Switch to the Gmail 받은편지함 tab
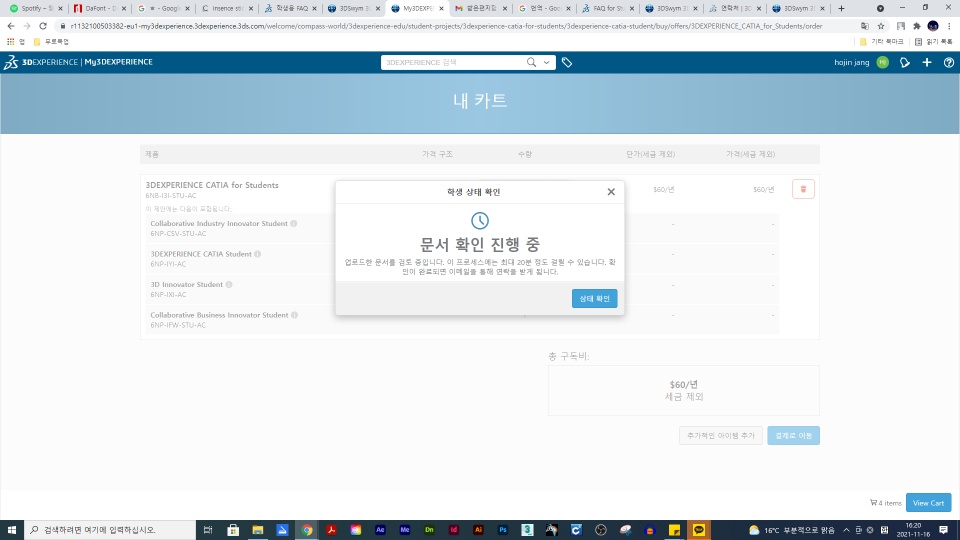Screen dimensions: 960x540 (x=481, y=9)
